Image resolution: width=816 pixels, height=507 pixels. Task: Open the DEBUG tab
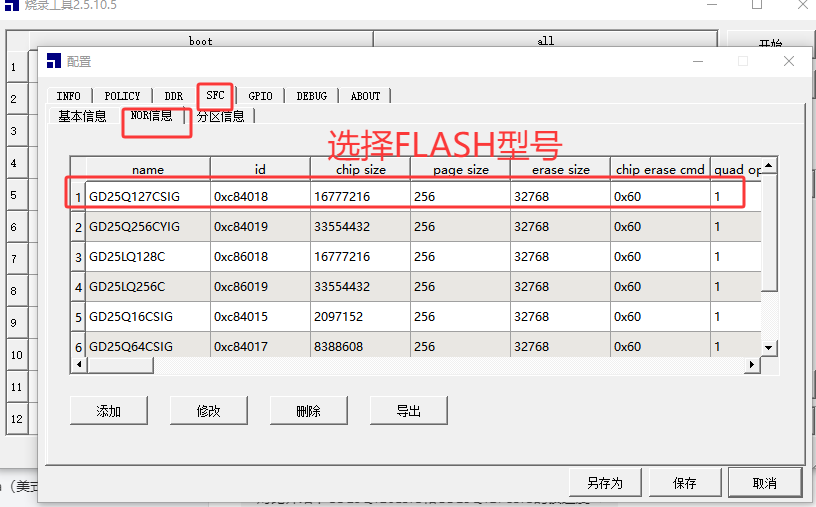pyautogui.click(x=312, y=96)
